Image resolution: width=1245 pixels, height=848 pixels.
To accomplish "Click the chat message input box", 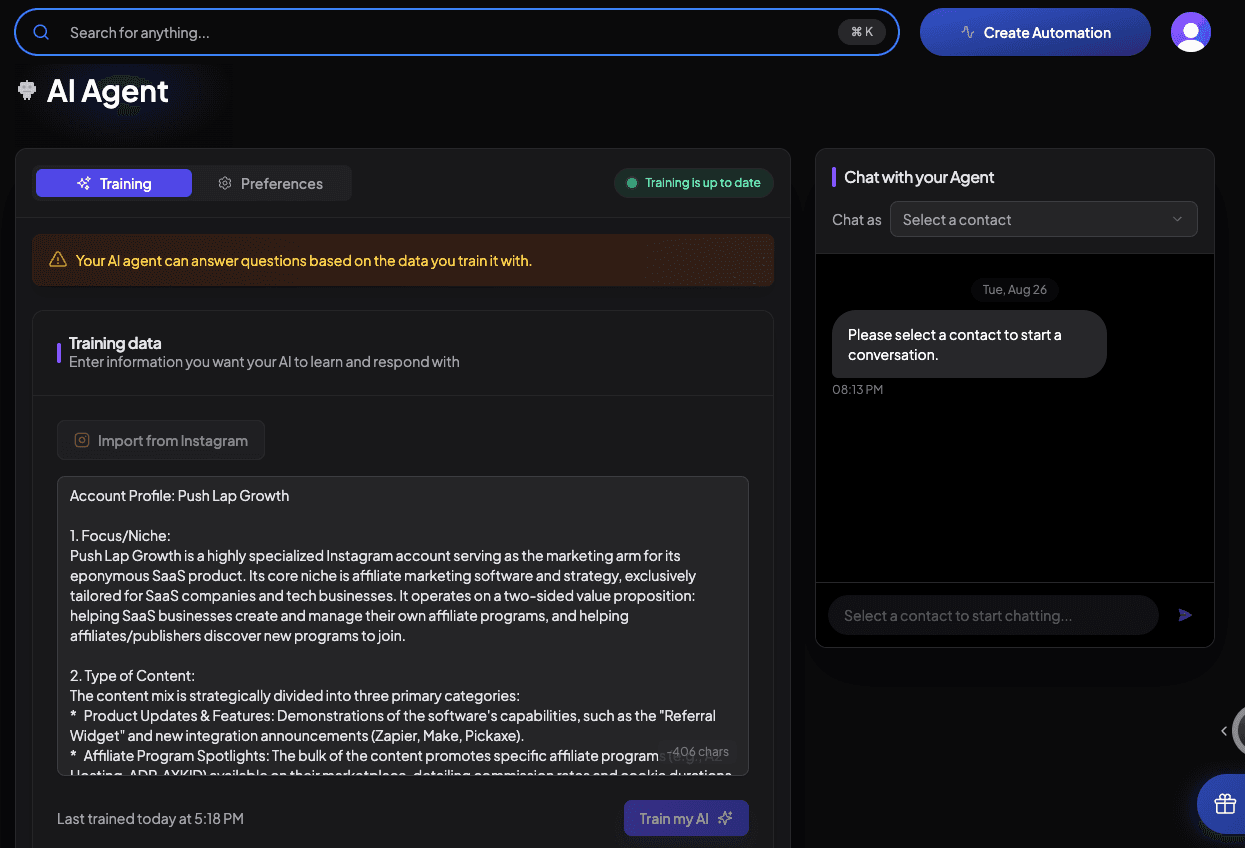I will click(992, 616).
